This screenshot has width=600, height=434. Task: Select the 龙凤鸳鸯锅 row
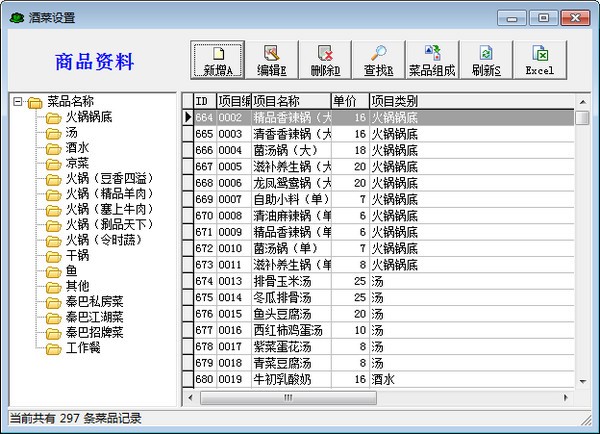click(384, 183)
